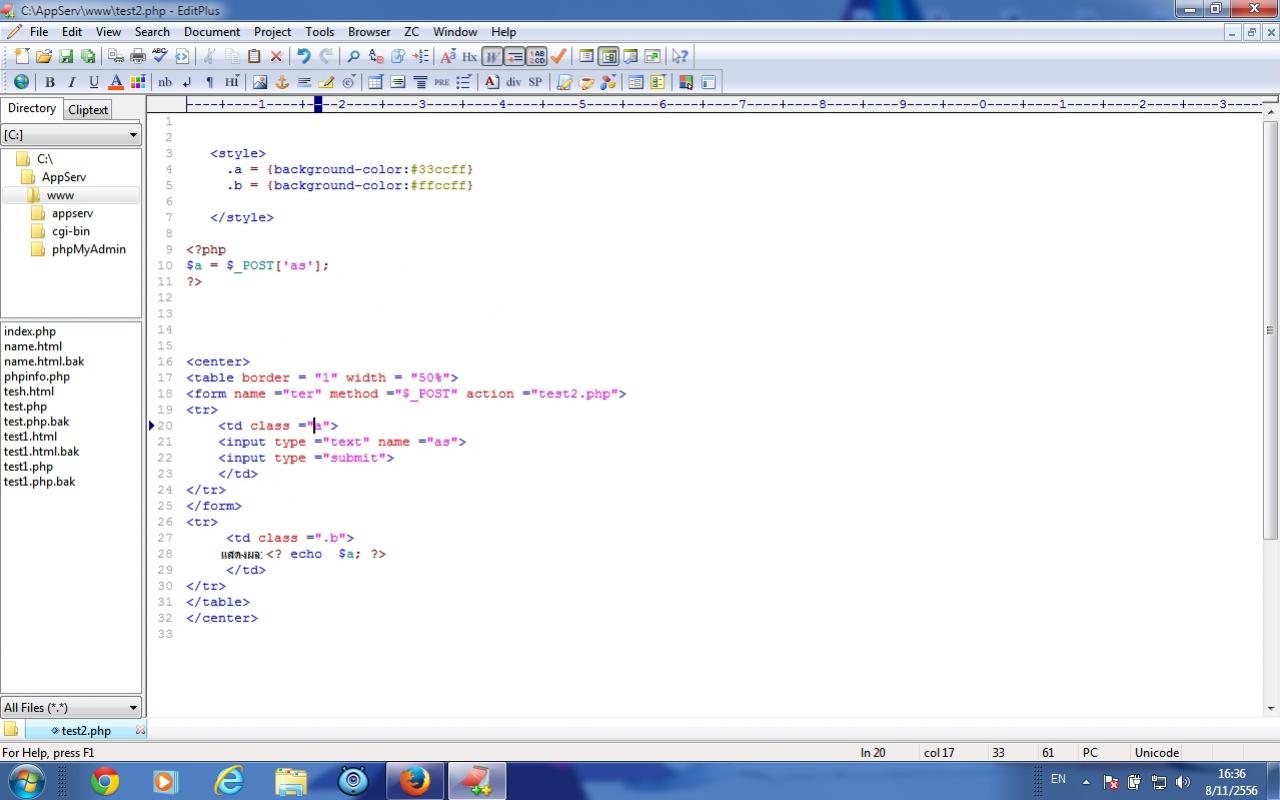Click the Open file folder icon
1280x800 pixels.
coord(43,56)
